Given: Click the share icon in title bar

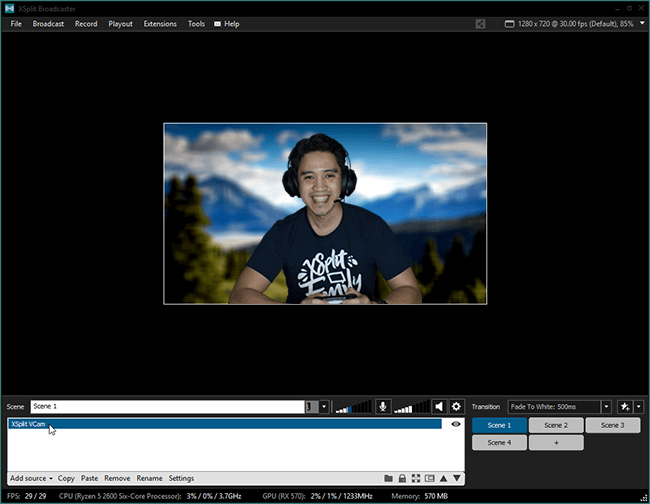Looking at the screenshot, I should click(x=480, y=24).
